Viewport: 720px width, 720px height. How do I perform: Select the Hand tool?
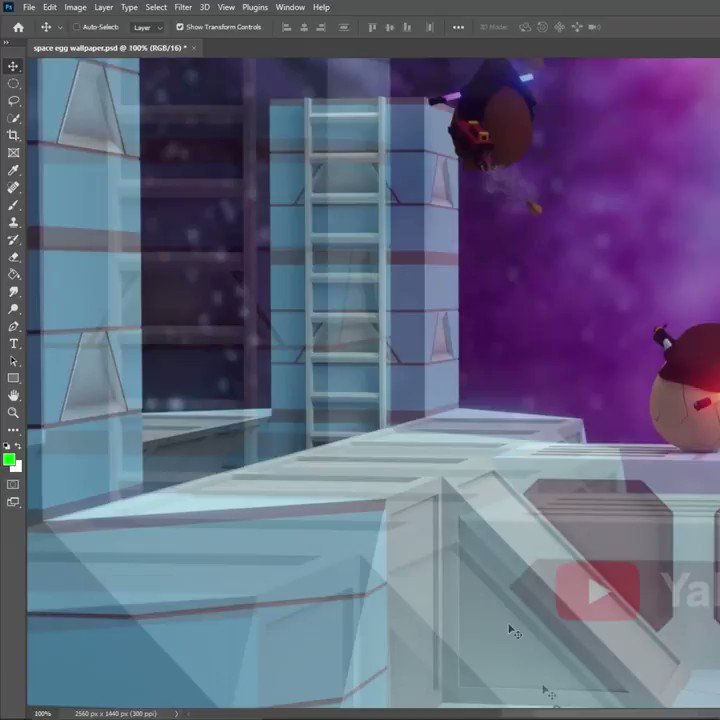click(x=13, y=395)
